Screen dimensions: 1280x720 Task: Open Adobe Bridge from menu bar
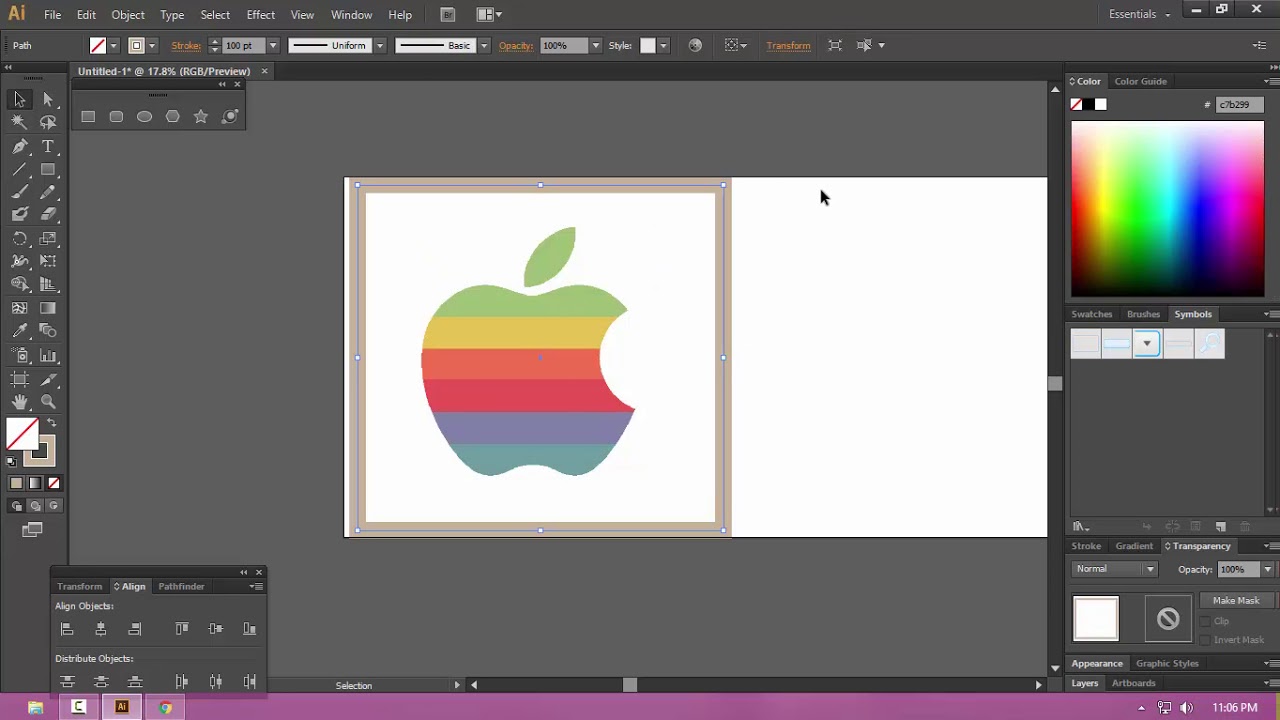pos(448,15)
